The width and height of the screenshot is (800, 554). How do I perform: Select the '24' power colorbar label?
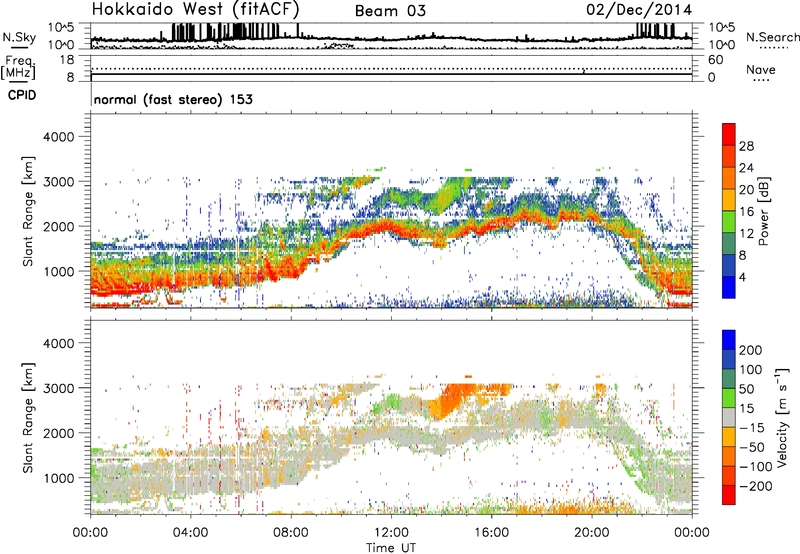(746, 168)
